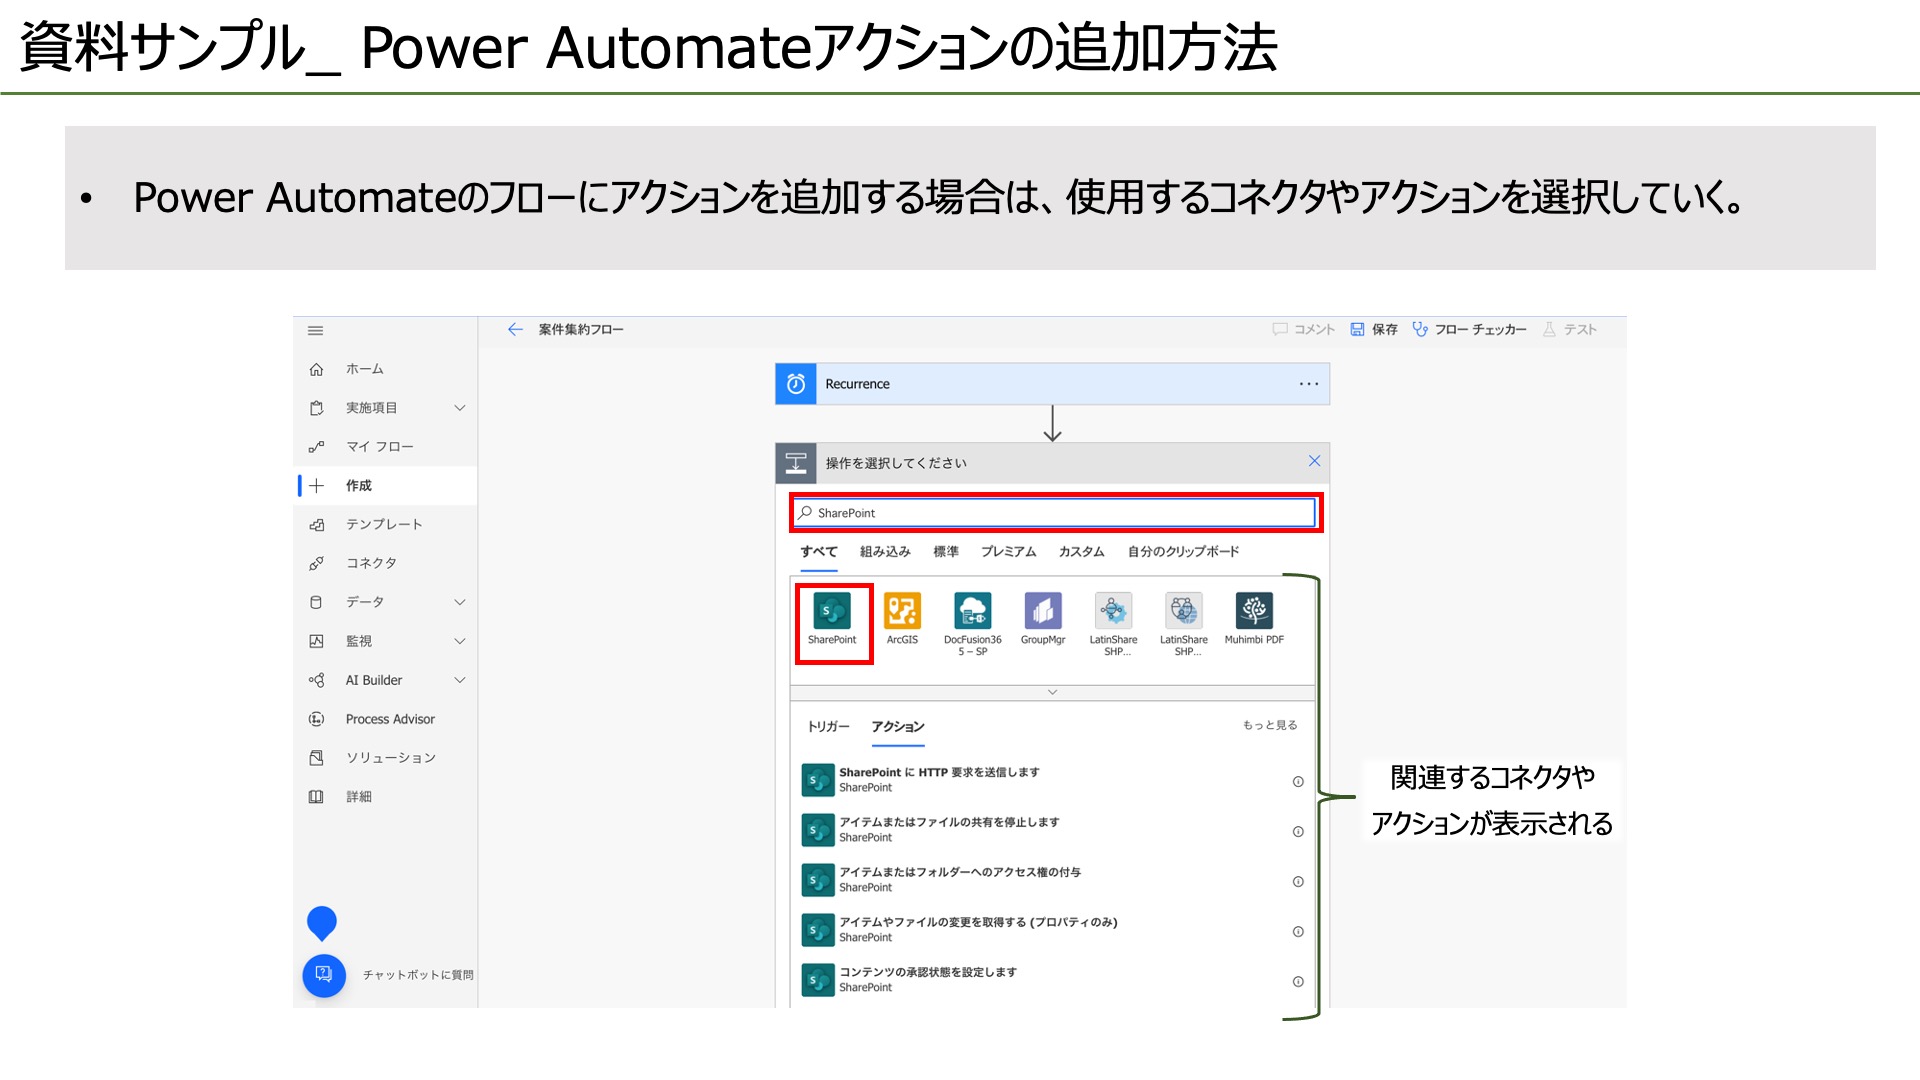This screenshot has height=1080, width=1920.
Task: Click the 作成 label in sidebar
Action: [358, 486]
